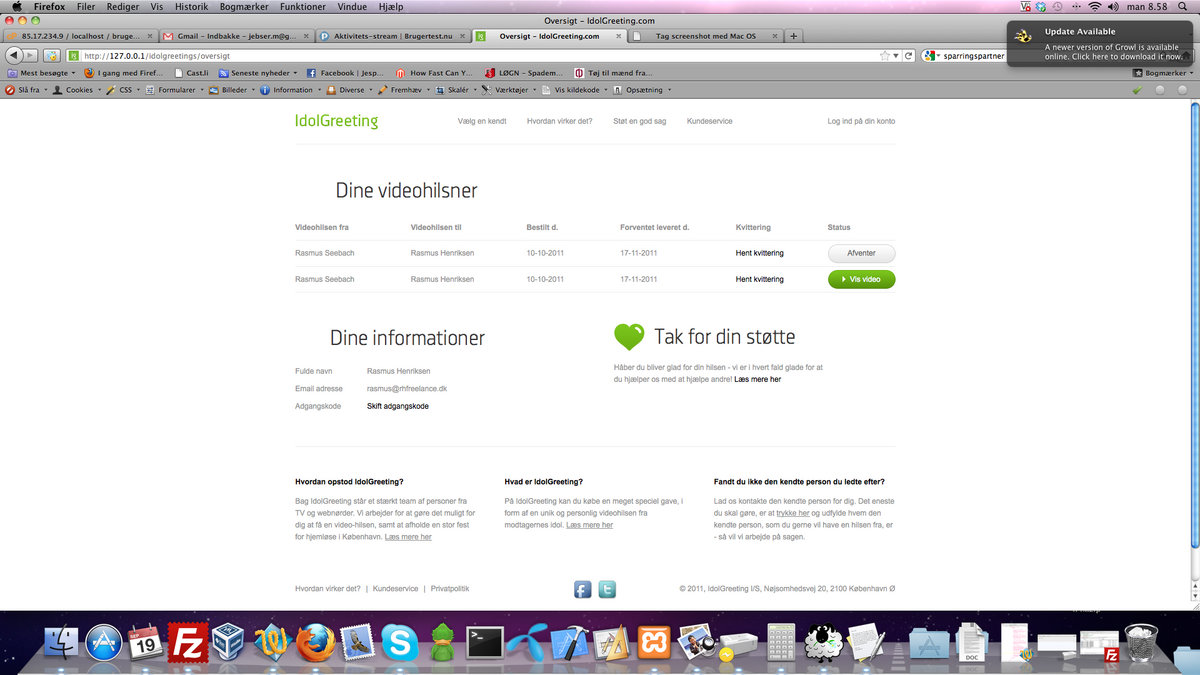Open the Historik menu in the menu bar
The image size is (1200, 675).
click(x=192, y=6)
